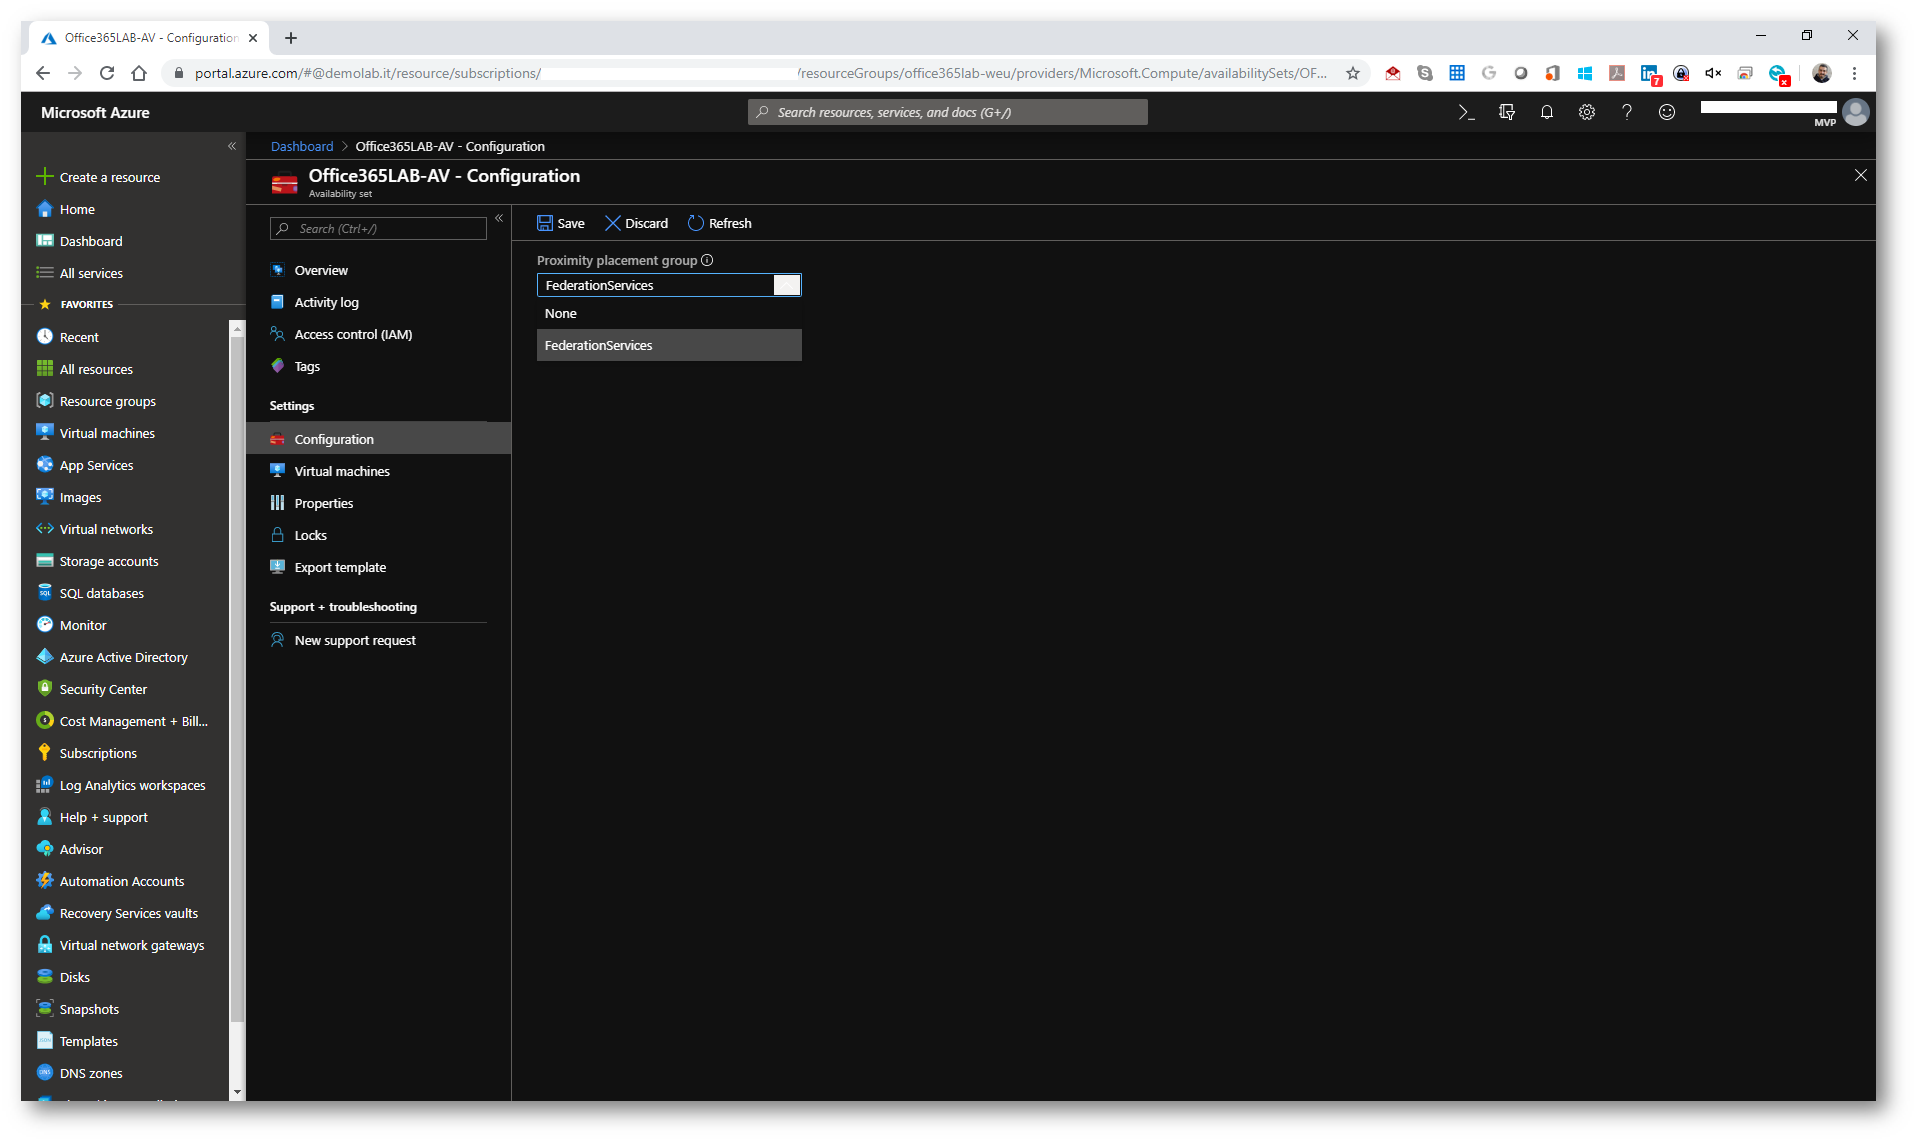Open Advisor in sidebar
The width and height of the screenshot is (1918, 1143).
coord(81,849)
